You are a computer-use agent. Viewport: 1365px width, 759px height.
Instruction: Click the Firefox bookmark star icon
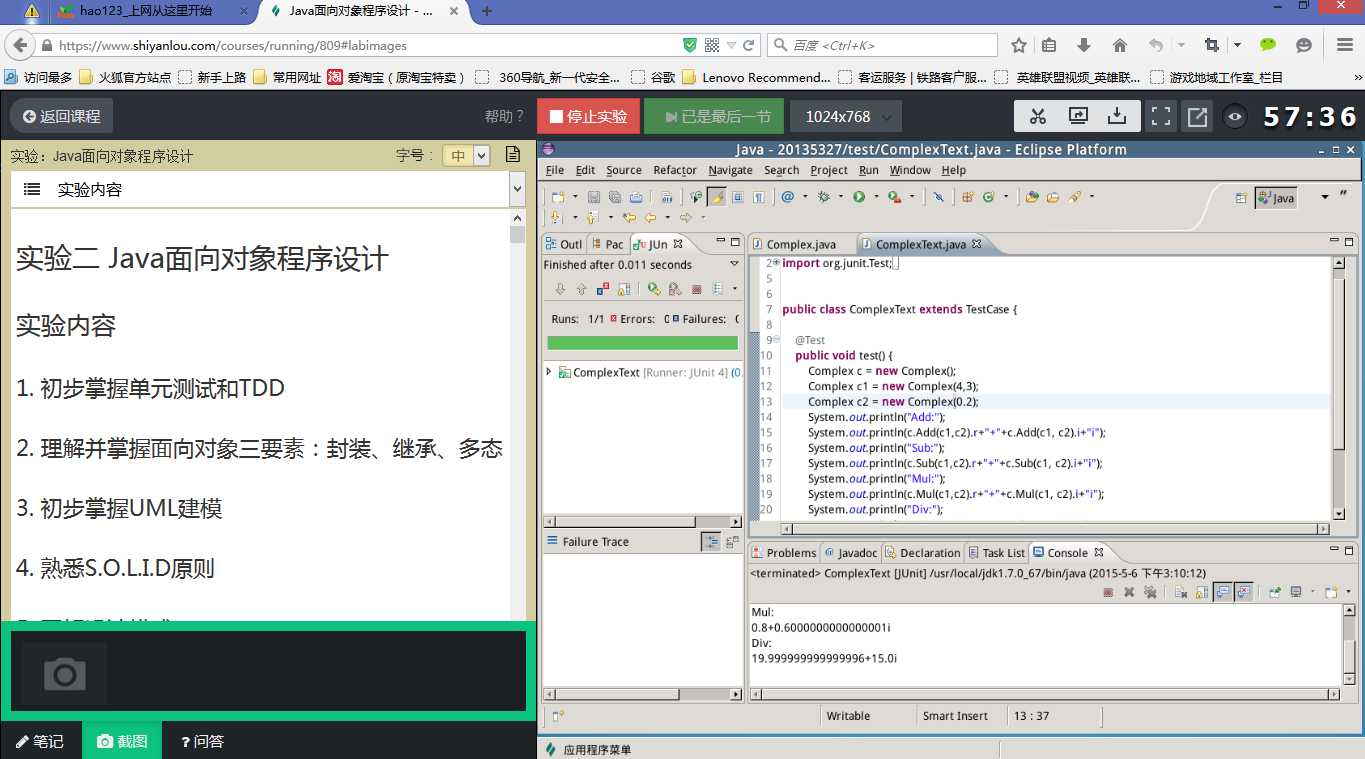(x=1019, y=45)
